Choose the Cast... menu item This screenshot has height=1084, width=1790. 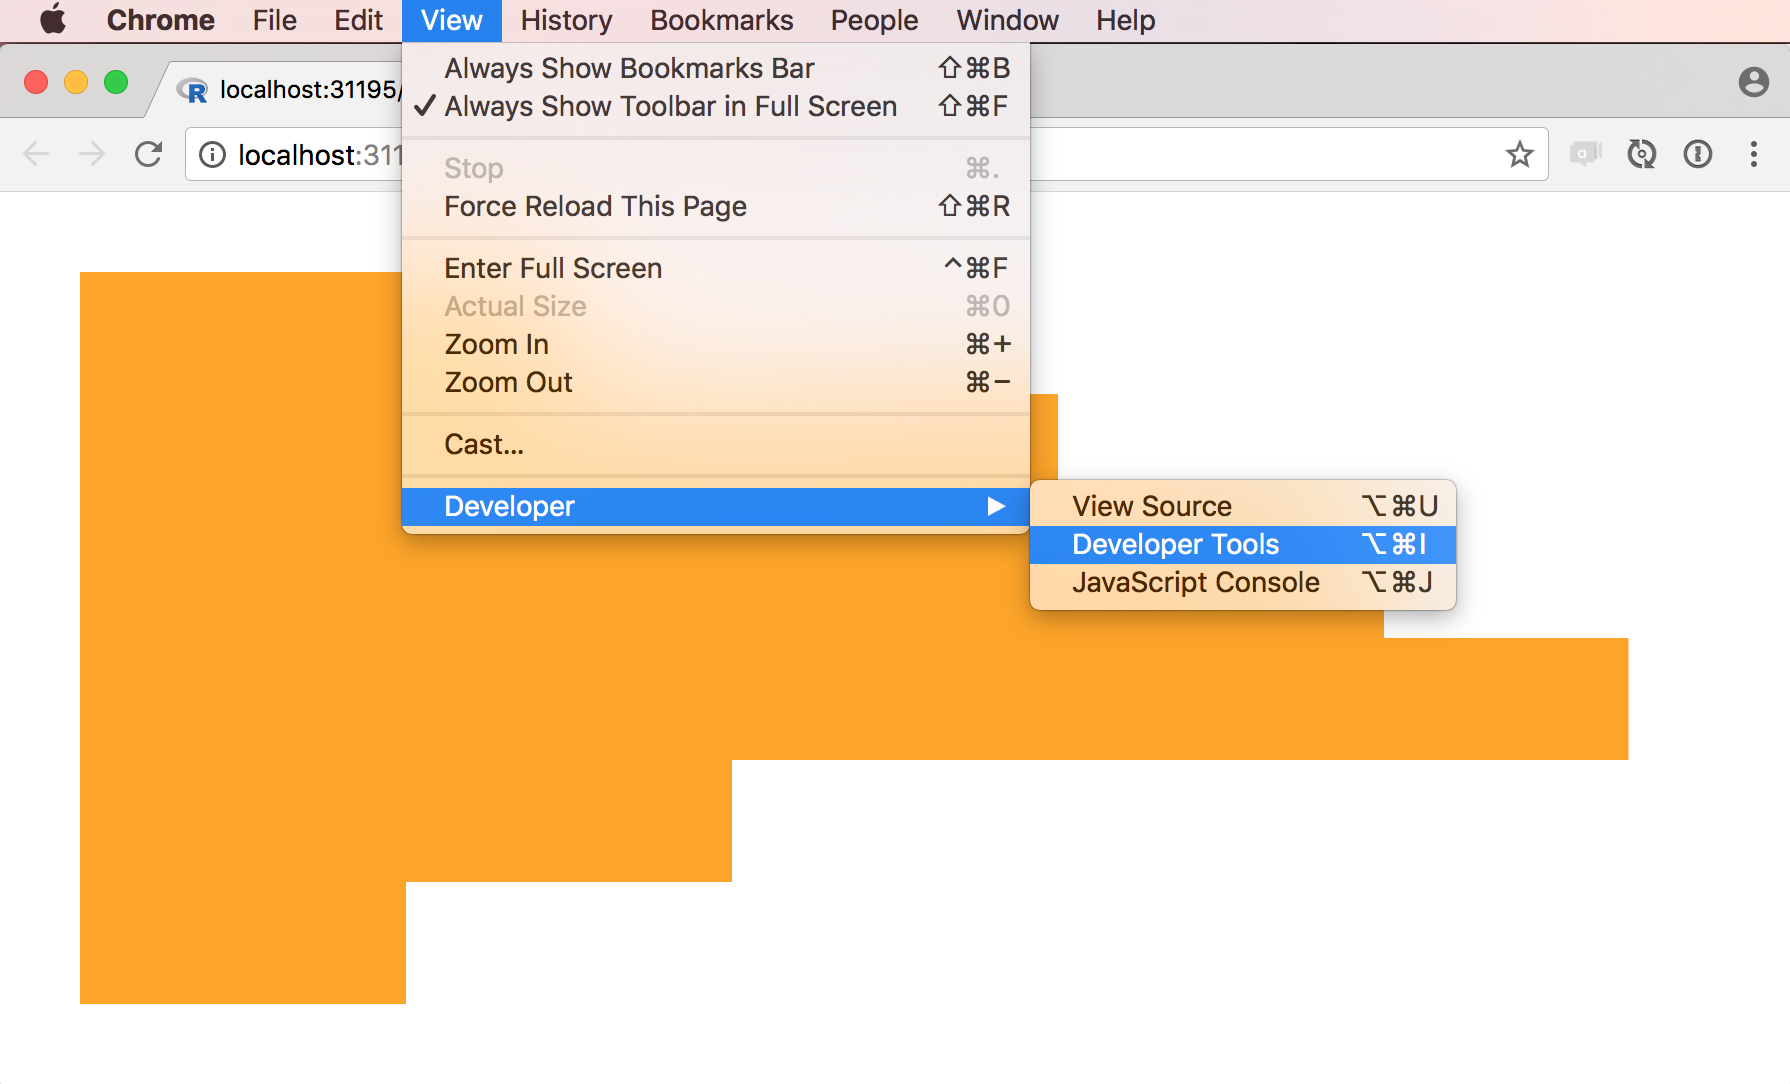pos(716,444)
